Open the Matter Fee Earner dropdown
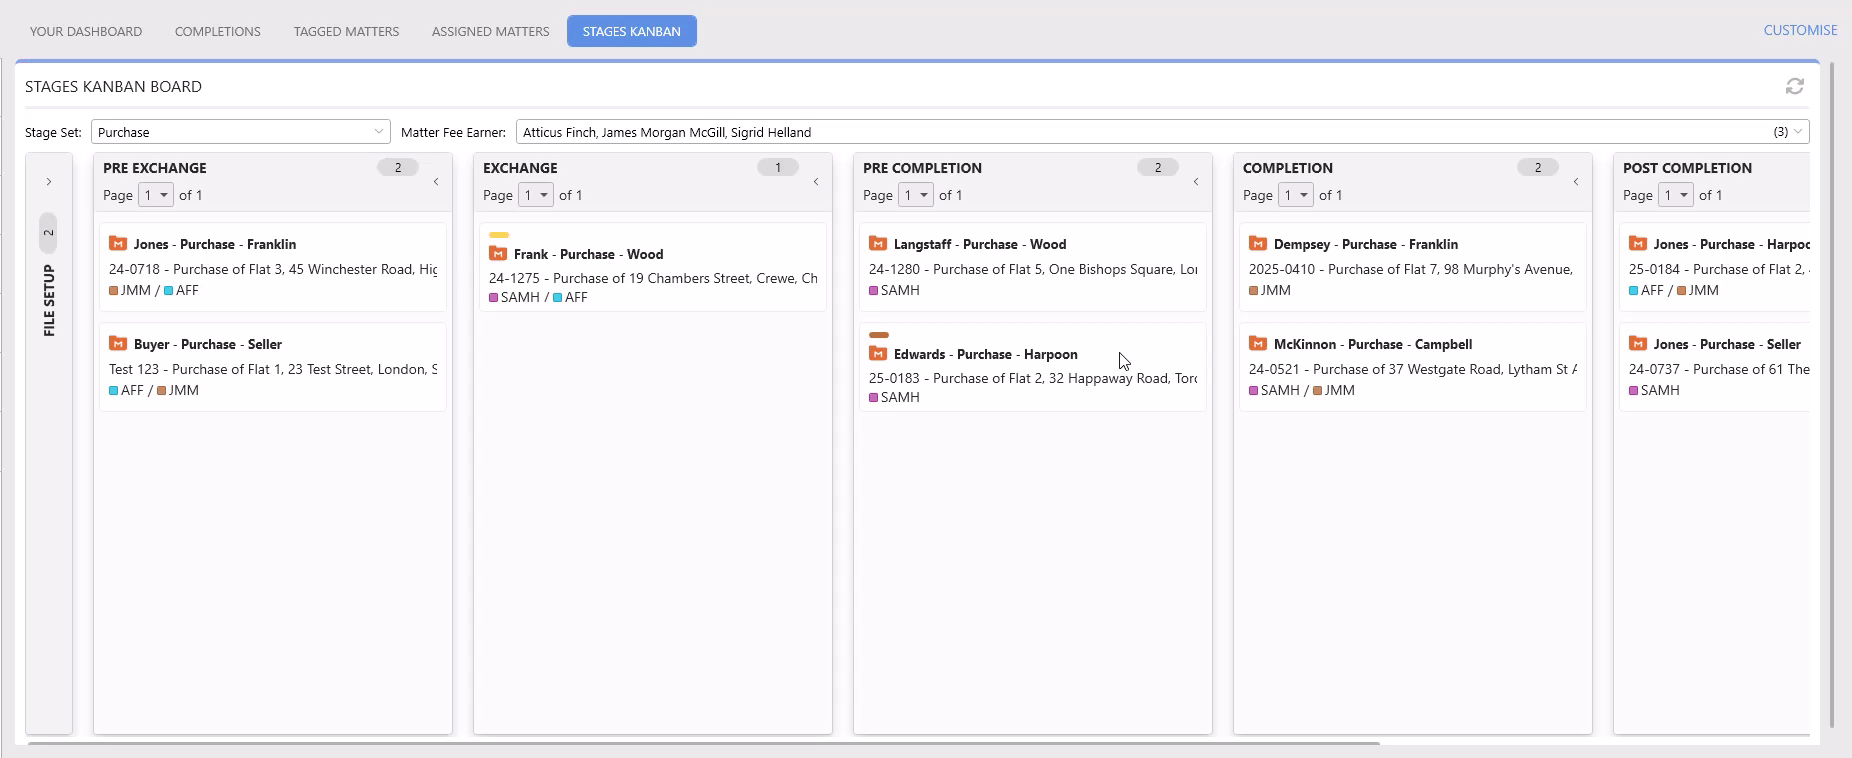The width and height of the screenshot is (1852, 758). coord(1162,132)
